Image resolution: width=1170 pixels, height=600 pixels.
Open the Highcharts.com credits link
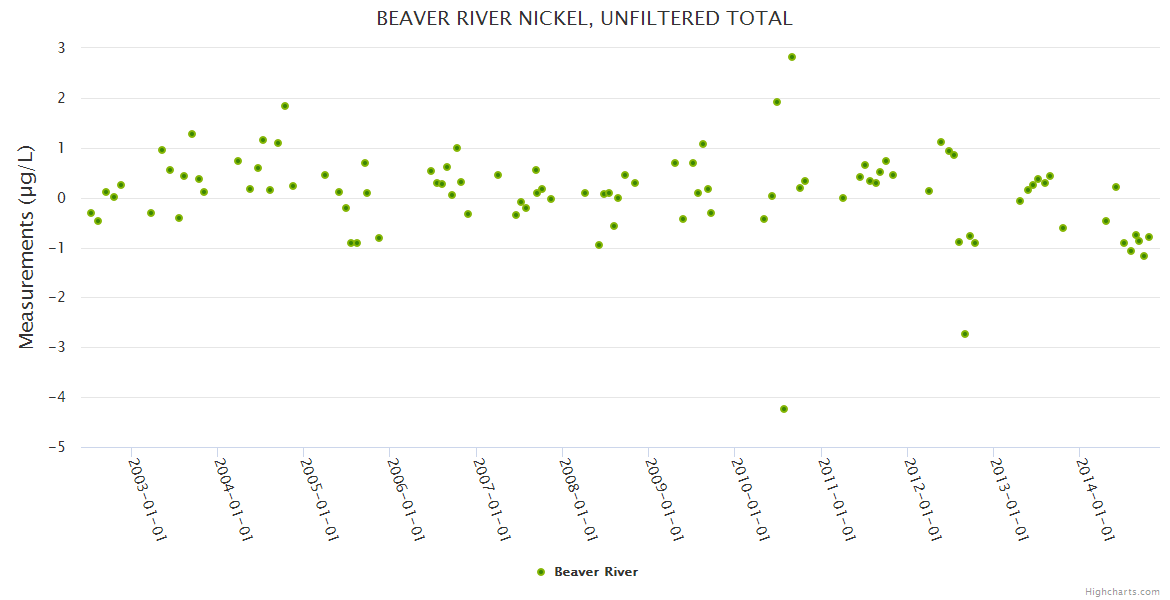(x=1122, y=591)
